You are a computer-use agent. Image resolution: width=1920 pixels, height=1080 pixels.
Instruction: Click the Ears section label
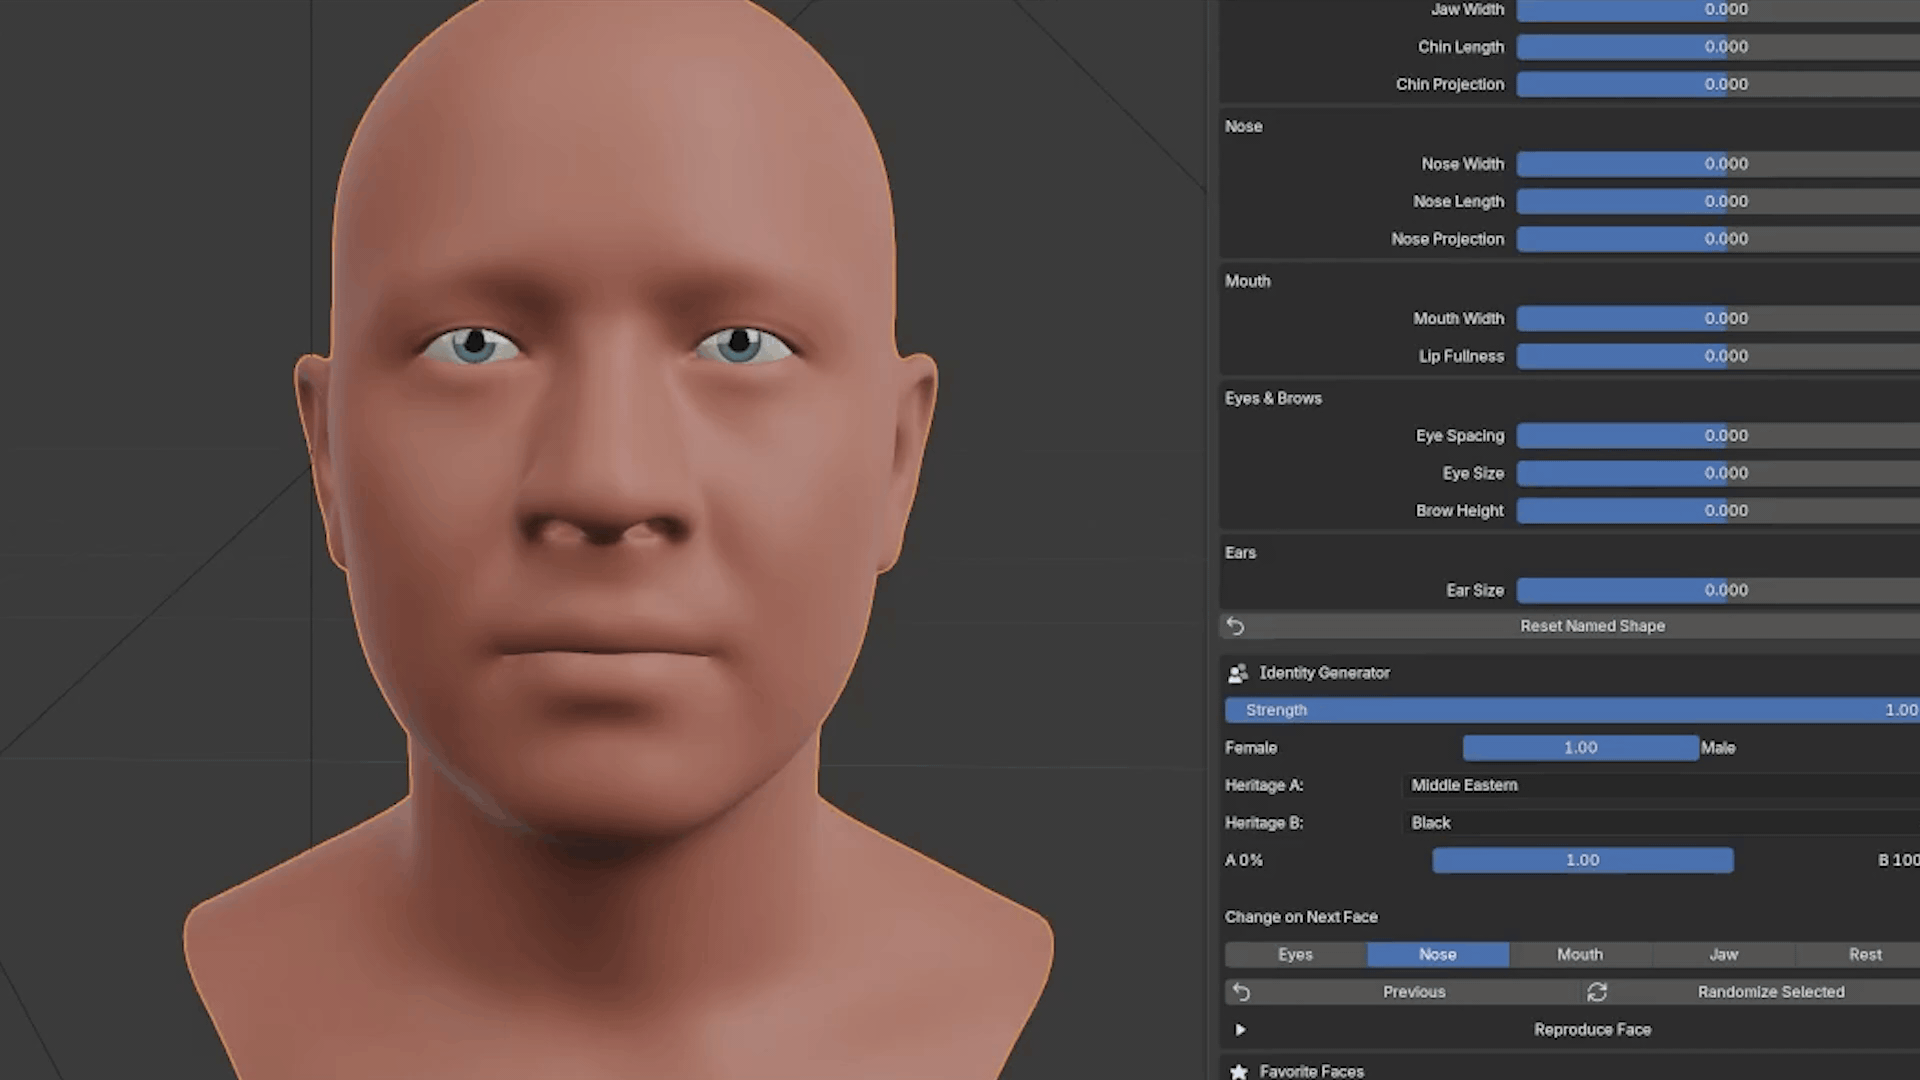click(1240, 553)
